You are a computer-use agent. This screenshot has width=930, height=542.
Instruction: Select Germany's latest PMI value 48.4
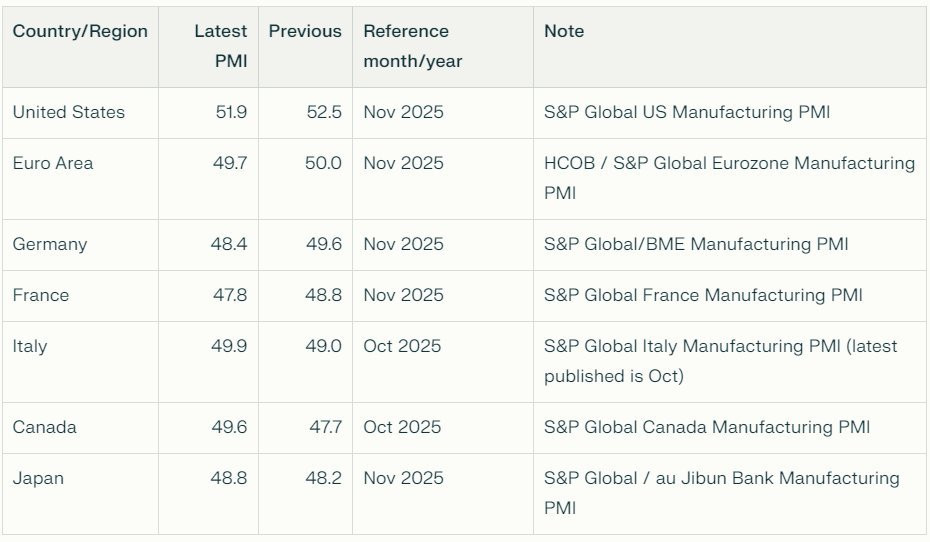230,244
